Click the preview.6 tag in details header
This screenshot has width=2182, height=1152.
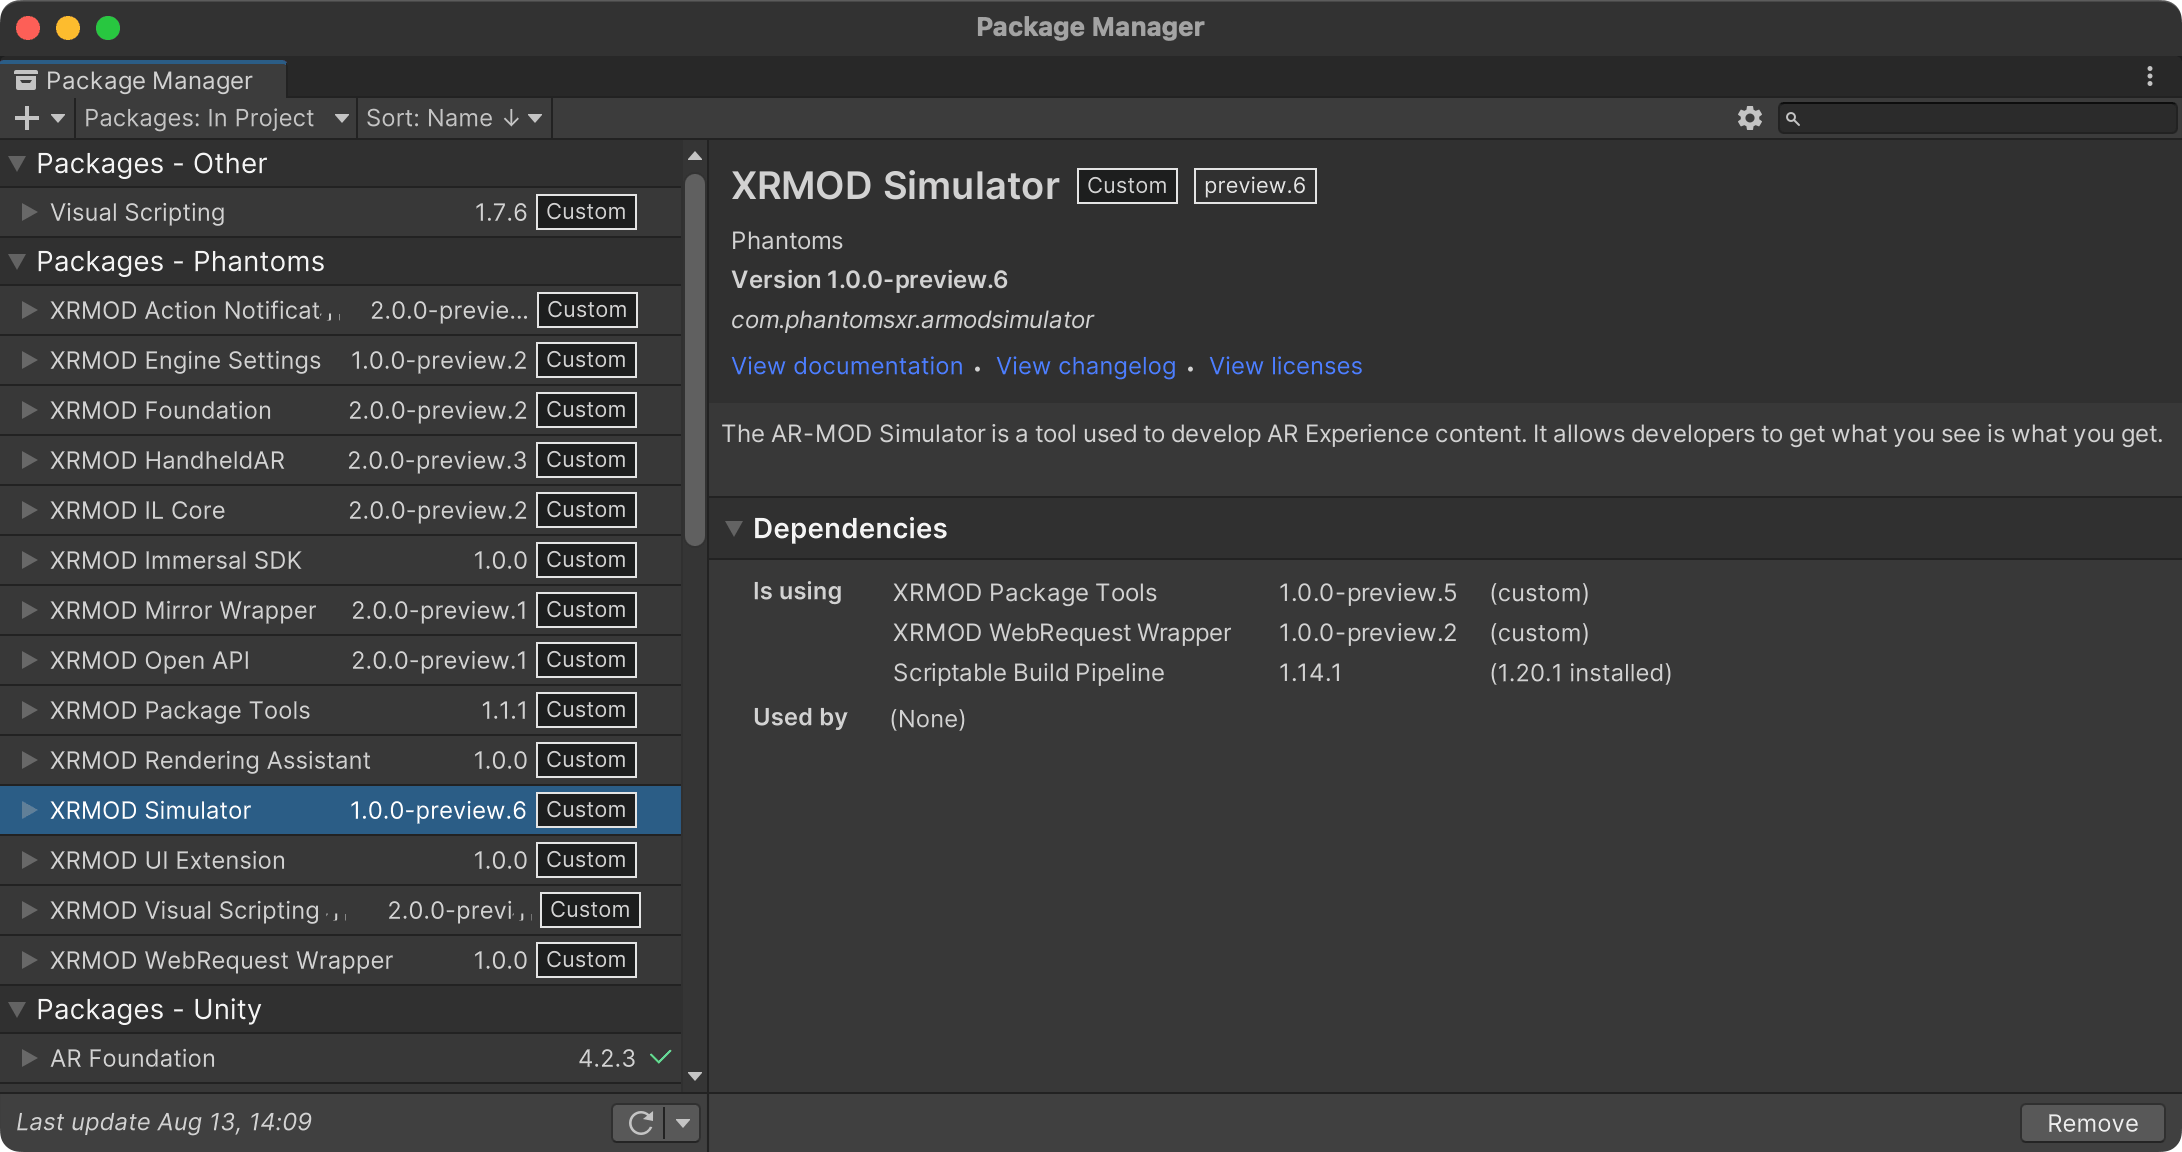click(1255, 186)
